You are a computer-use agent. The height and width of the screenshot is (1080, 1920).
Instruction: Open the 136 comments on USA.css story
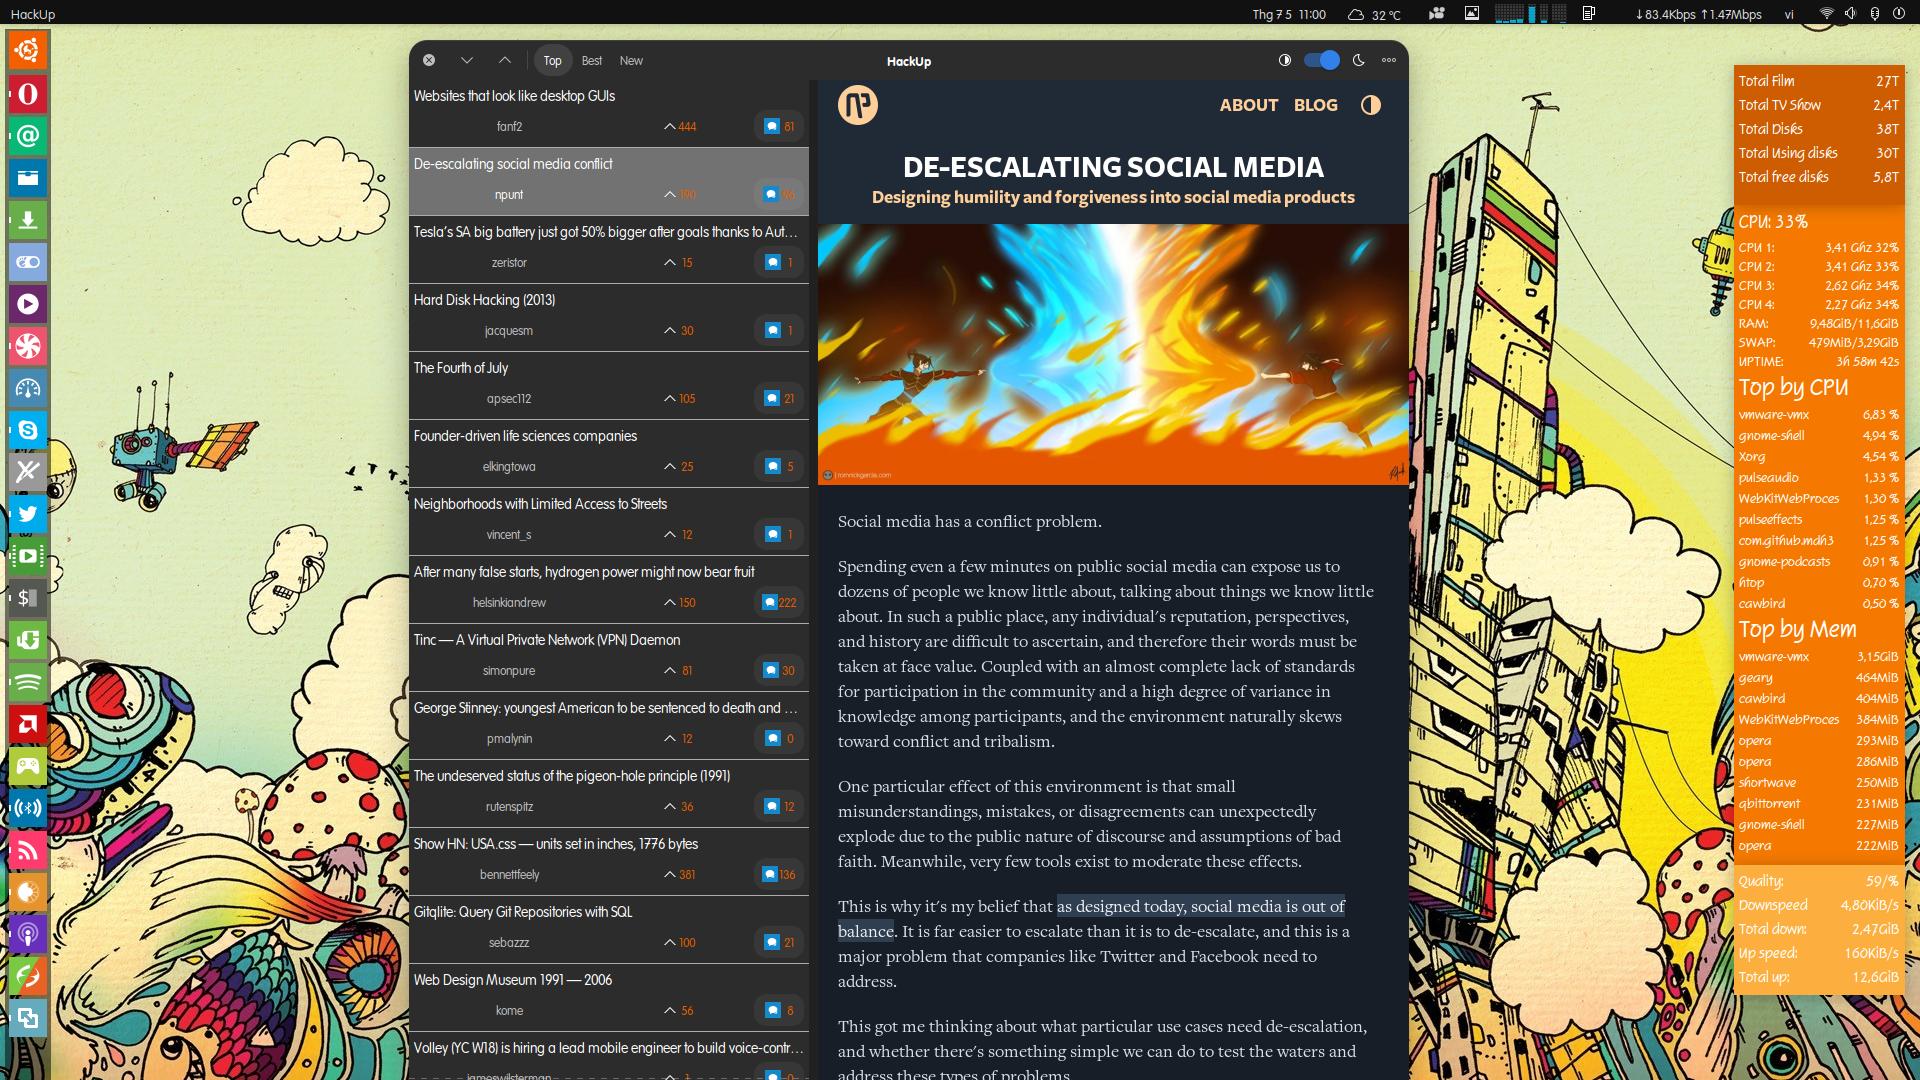click(779, 874)
